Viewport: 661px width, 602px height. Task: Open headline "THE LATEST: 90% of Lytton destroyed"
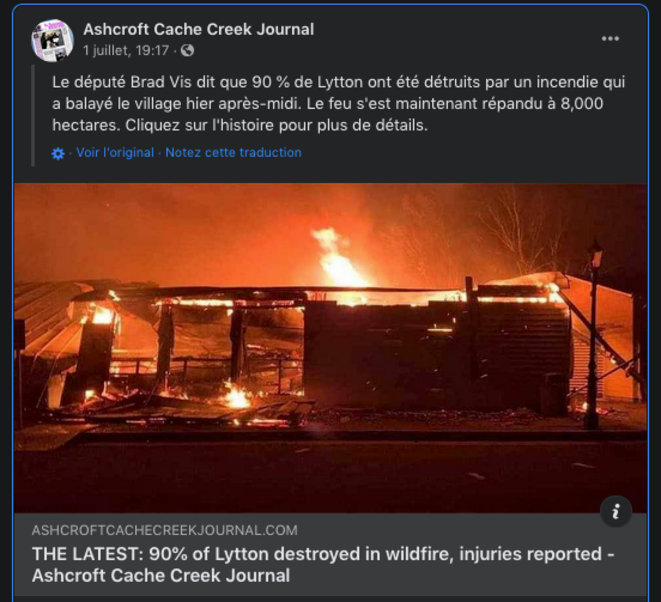[x=323, y=554]
